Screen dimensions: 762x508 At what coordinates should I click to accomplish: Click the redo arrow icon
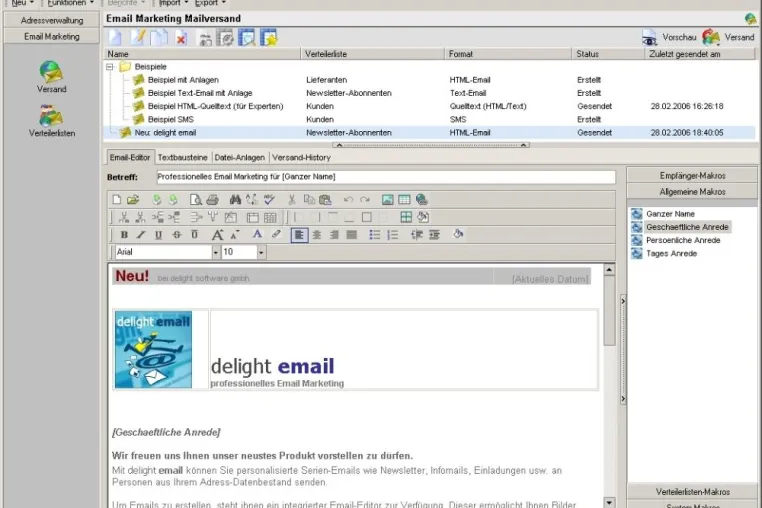pyautogui.click(x=365, y=199)
